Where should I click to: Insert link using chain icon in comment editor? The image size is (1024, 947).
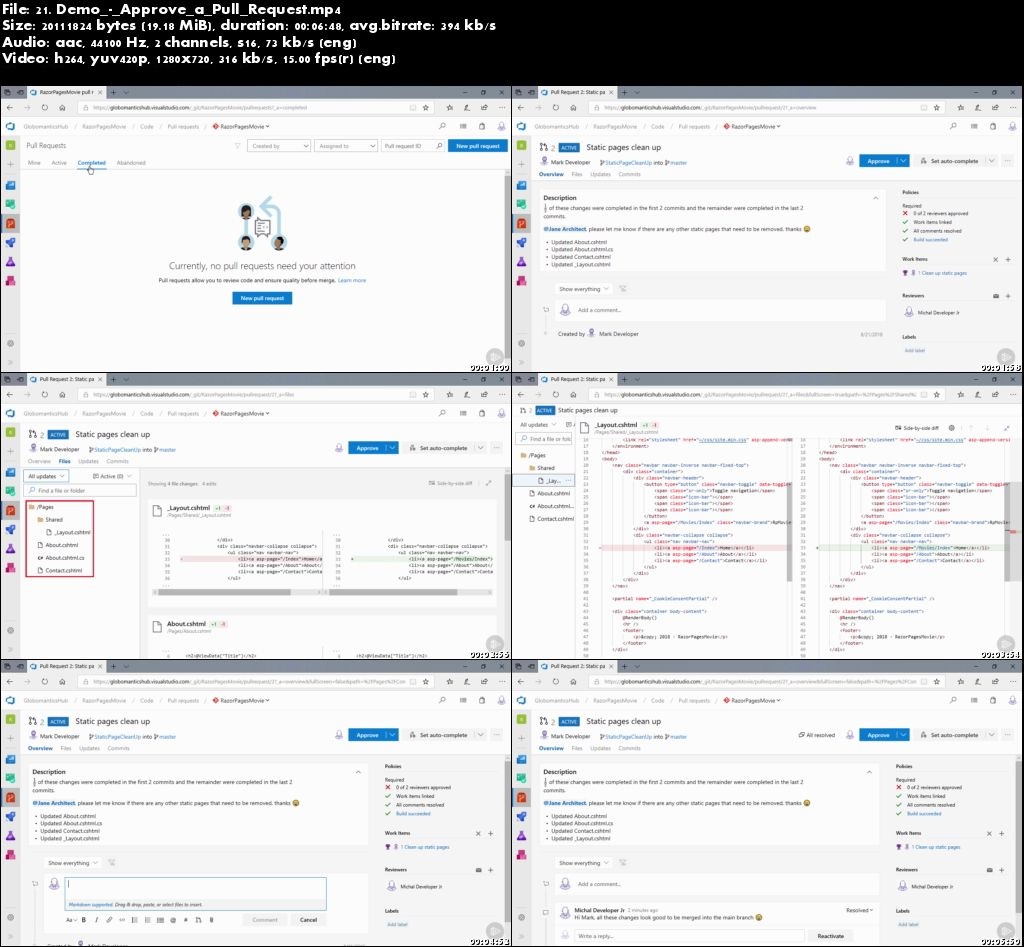(x=109, y=920)
